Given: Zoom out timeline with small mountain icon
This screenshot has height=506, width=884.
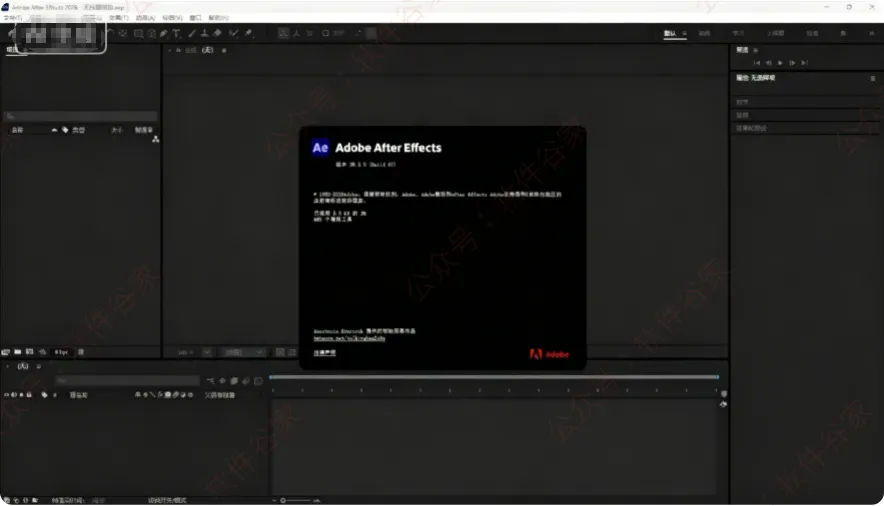Looking at the screenshot, I should point(275,500).
